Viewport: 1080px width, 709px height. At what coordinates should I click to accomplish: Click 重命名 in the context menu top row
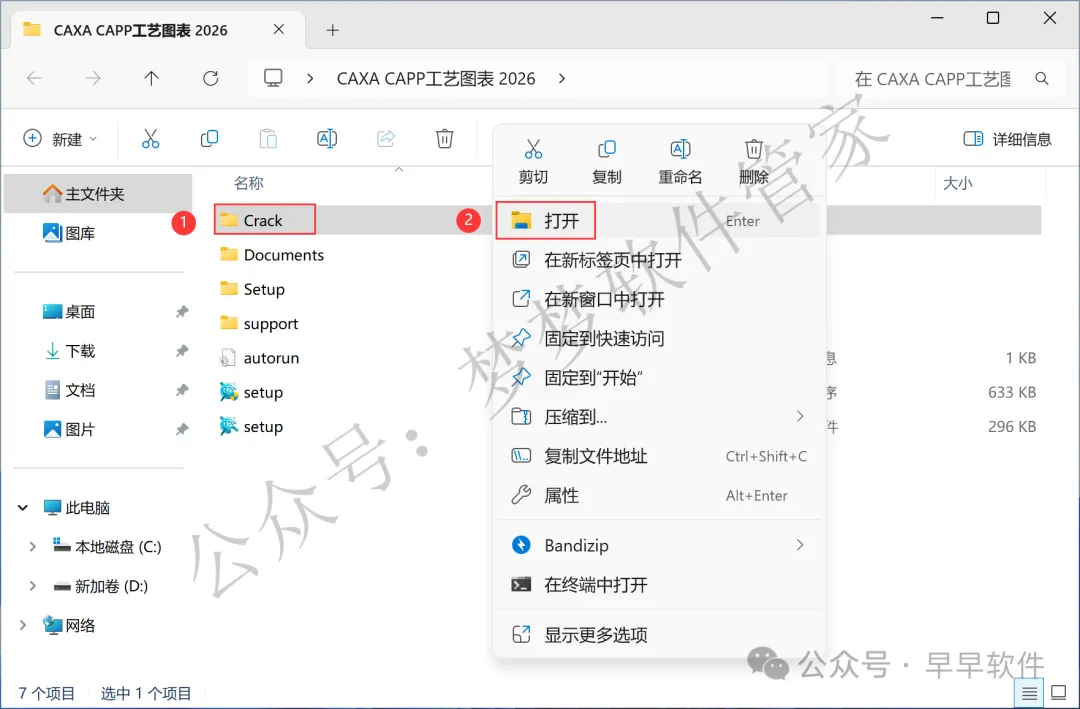tap(680, 162)
